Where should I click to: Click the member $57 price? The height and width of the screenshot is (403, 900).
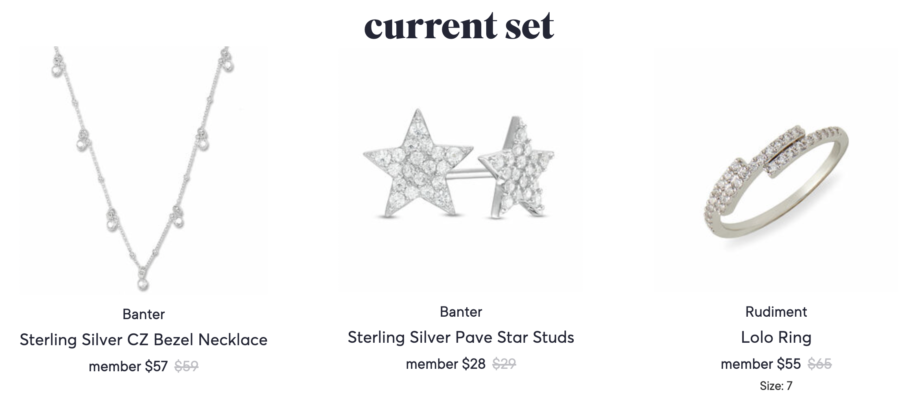(128, 366)
